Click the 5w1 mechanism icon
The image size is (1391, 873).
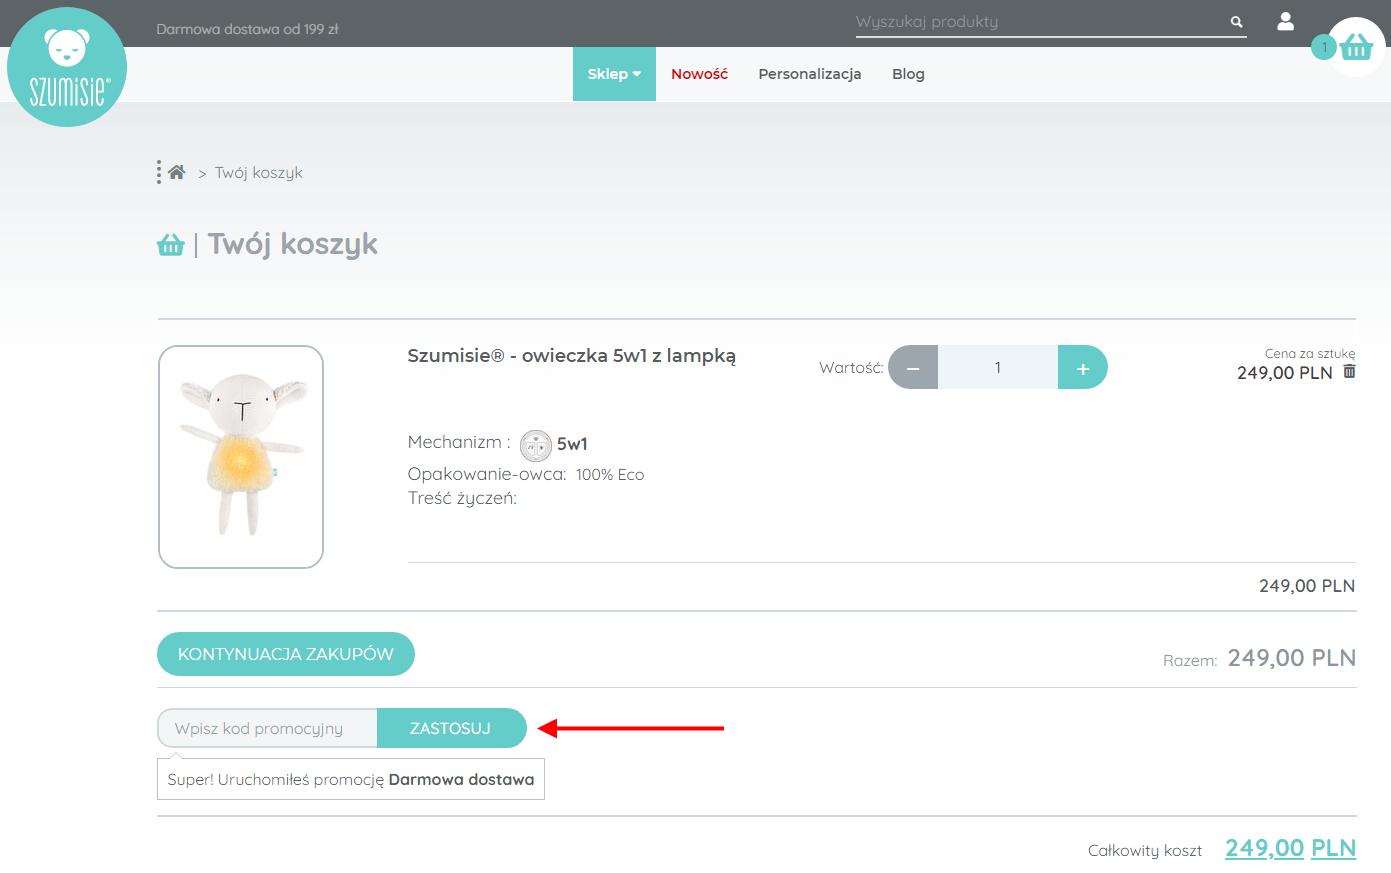point(536,445)
